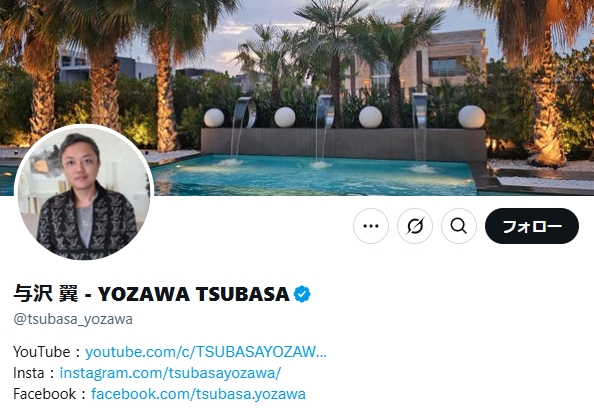Viewport: 594px width, 408px height.
Task: Open profile search with magnifier icon
Action: [459, 226]
